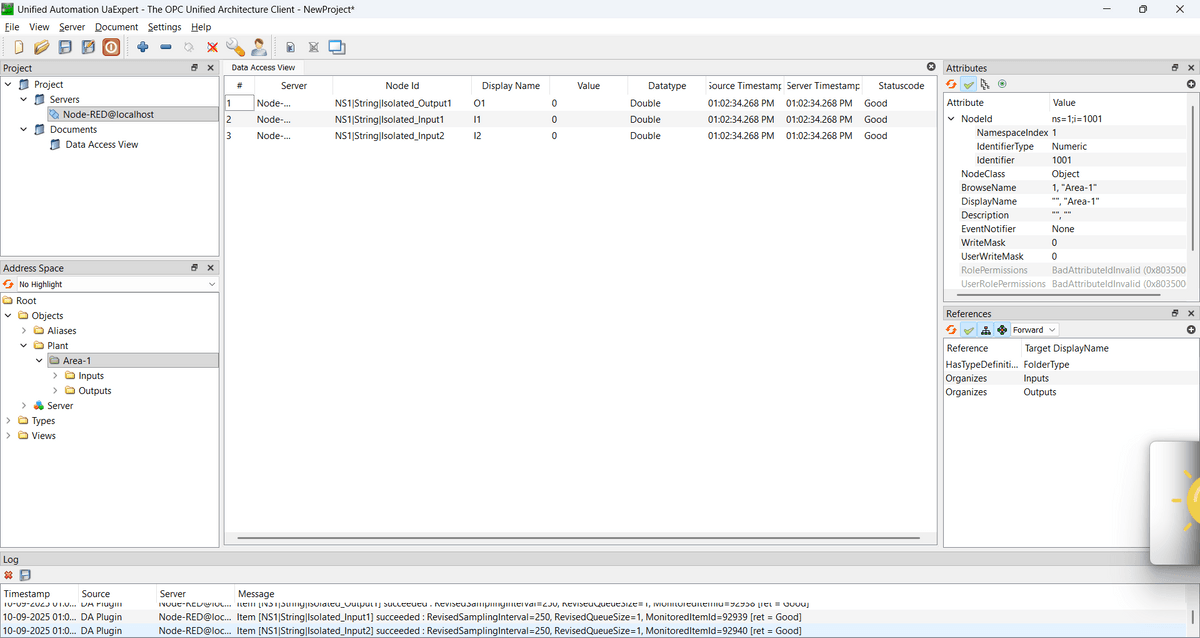Refresh the Attributes panel with orange arrows
Image resolution: width=1200 pixels, height=638 pixels.
click(x=952, y=84)
